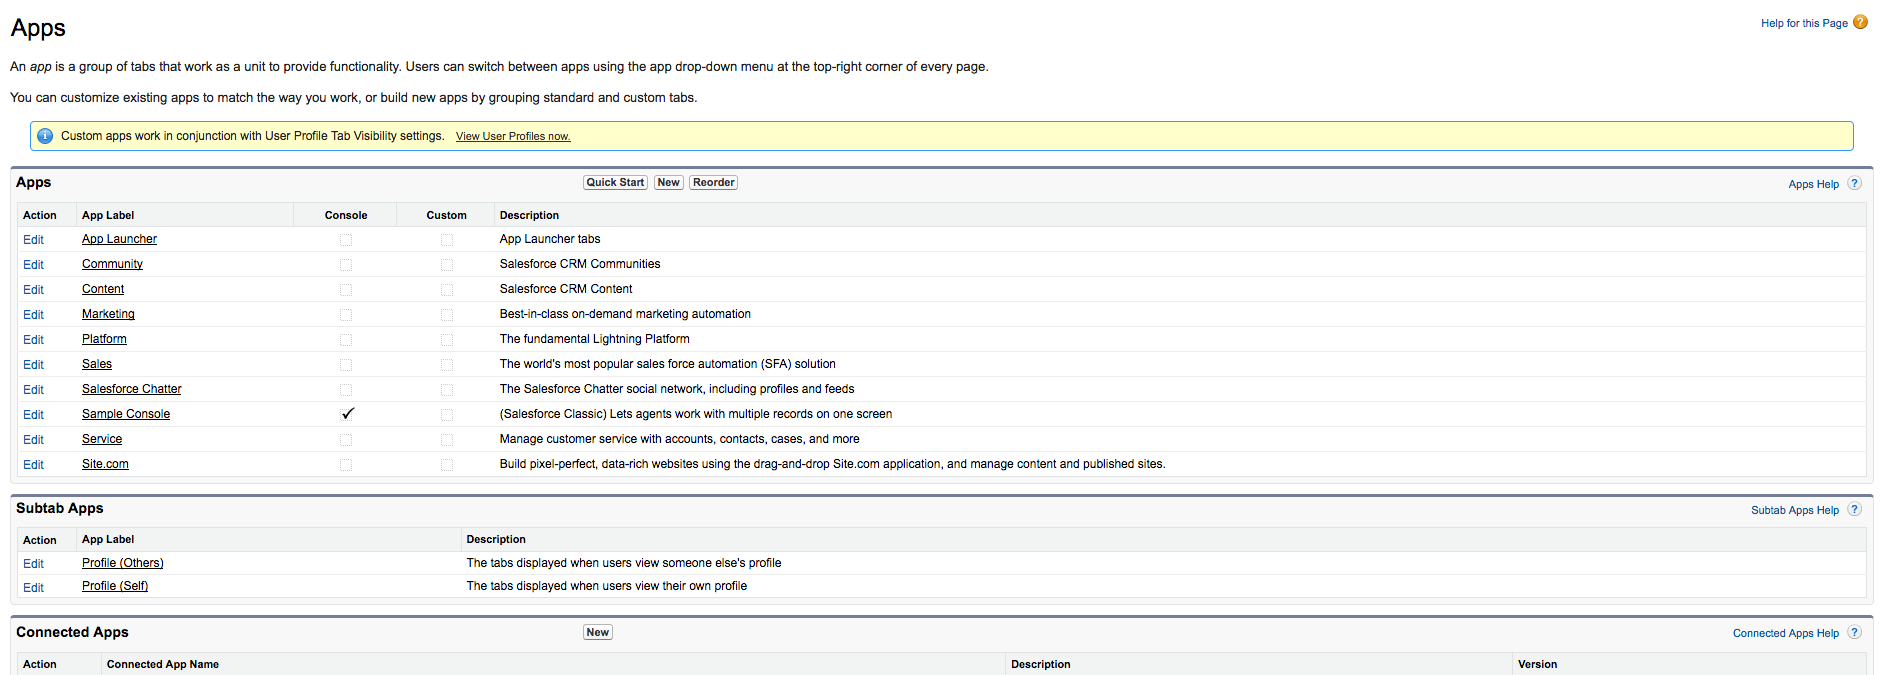Open the Sales app label link
Screen dimensions: 1881x675
click(x=97, y=364)
